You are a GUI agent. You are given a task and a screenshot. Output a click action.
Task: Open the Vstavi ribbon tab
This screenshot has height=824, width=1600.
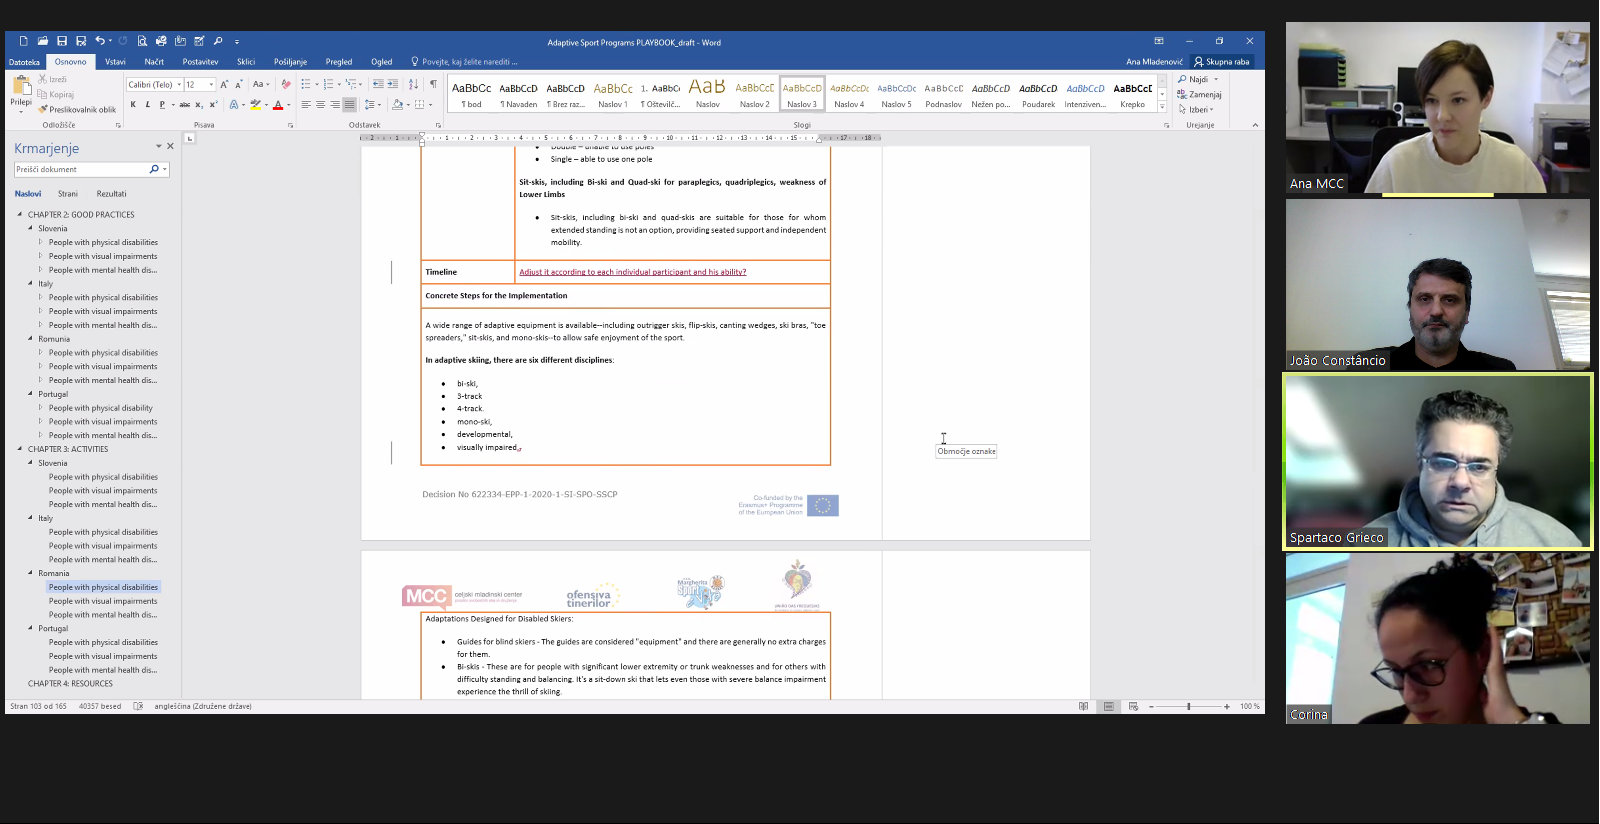115,62
